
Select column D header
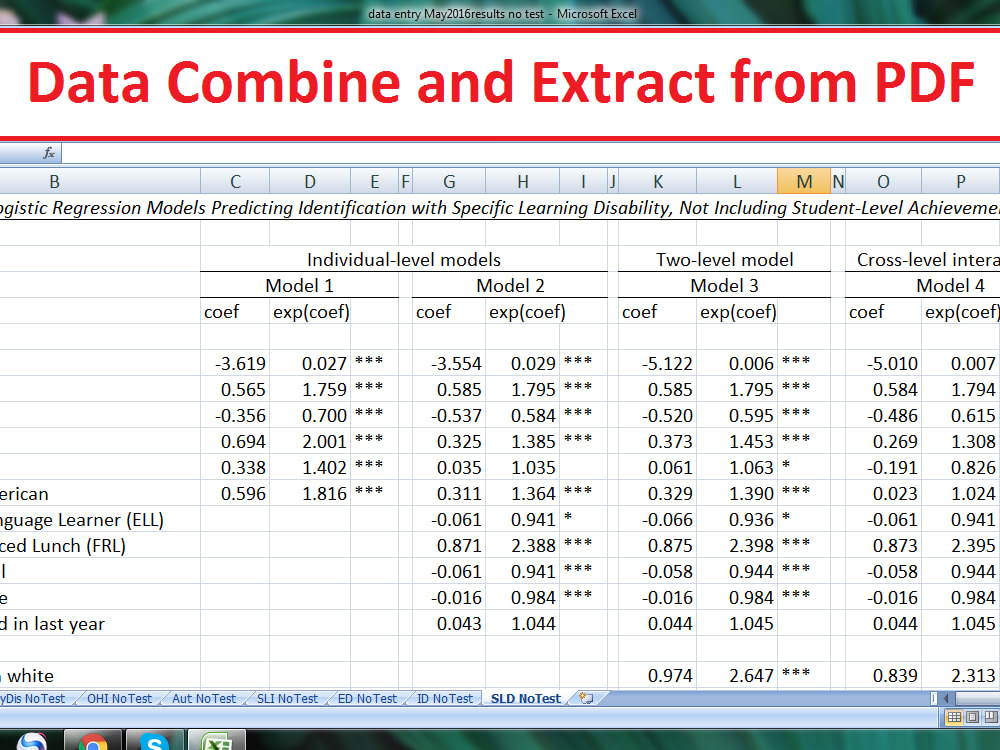coord(309,182)
